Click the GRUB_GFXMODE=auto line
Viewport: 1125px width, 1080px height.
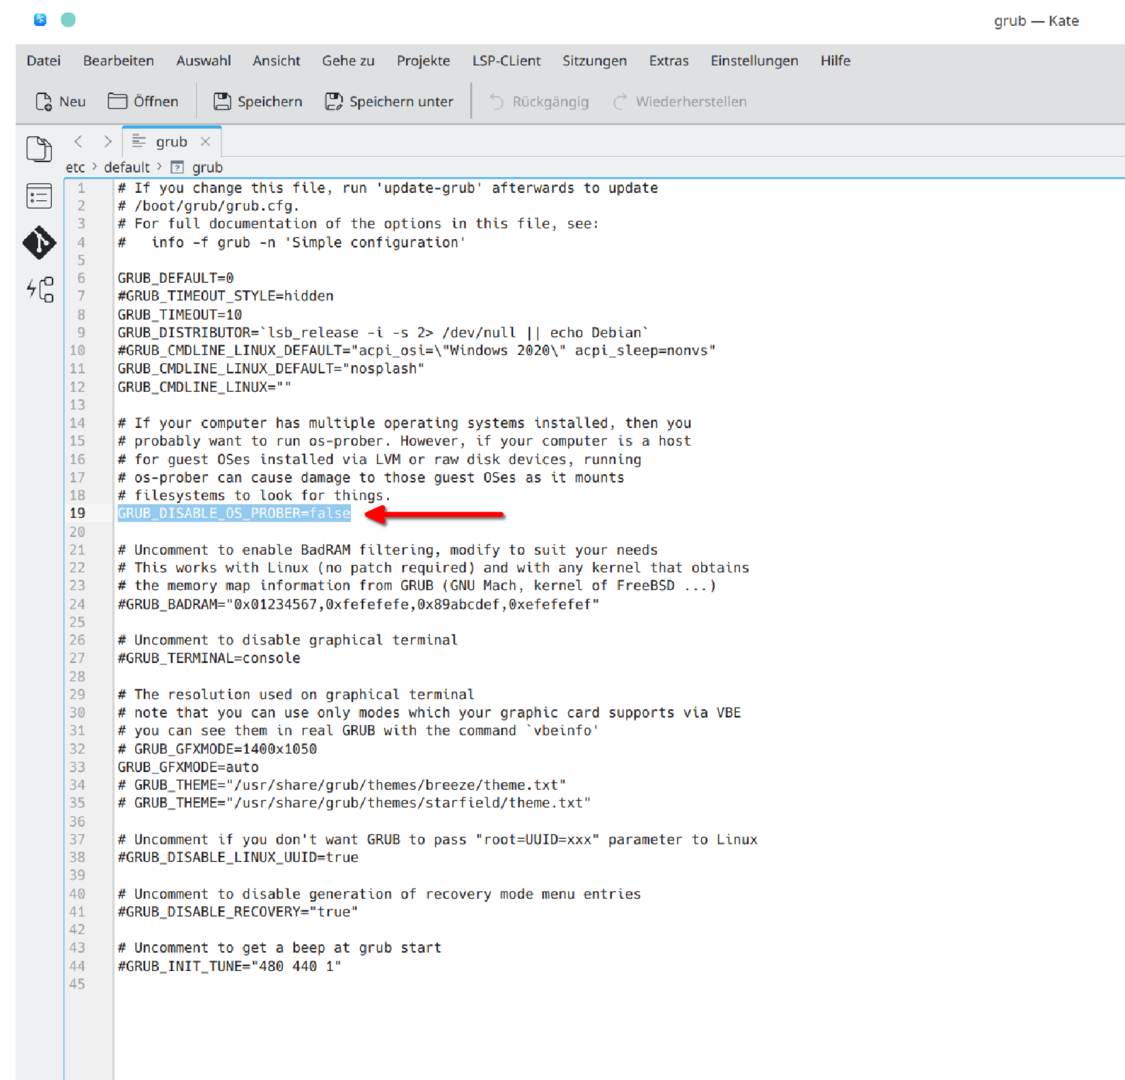pyautogui.click(x=188, y=767)
